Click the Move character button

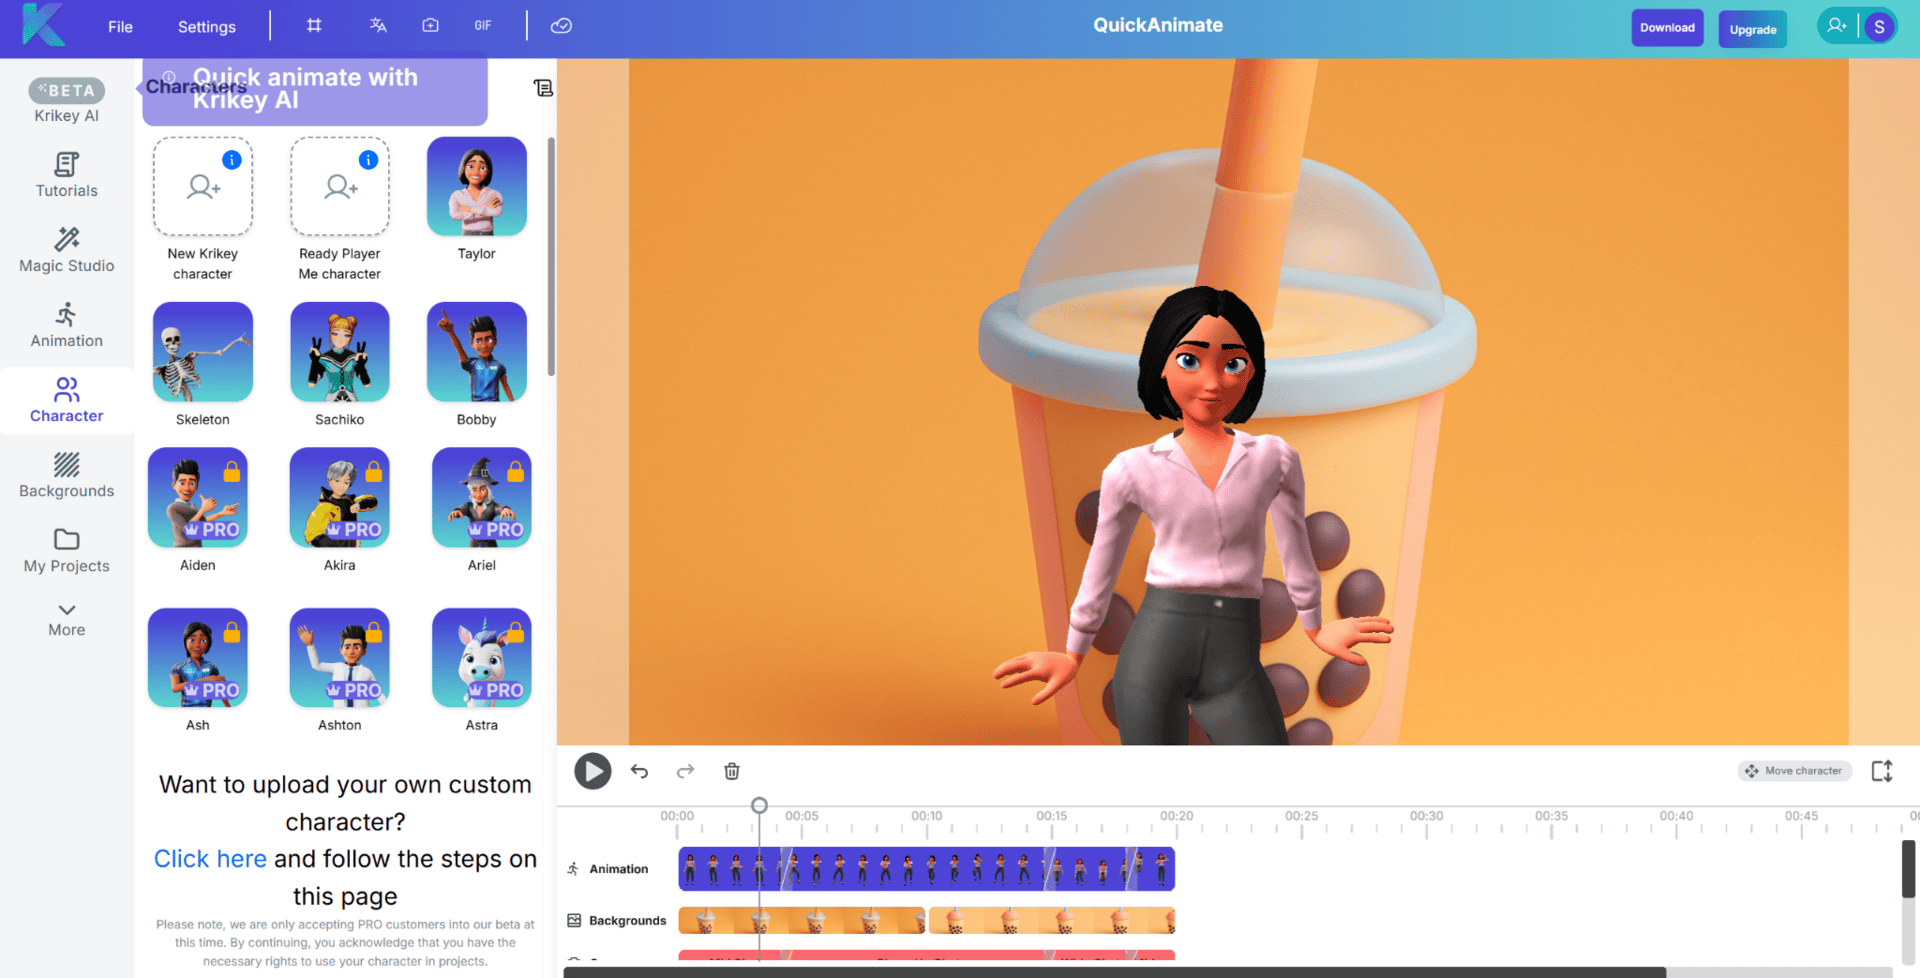(x=1795, y=771)
